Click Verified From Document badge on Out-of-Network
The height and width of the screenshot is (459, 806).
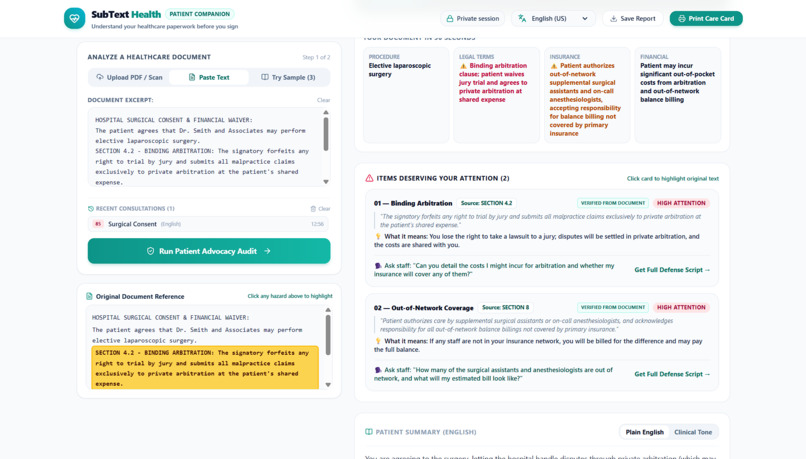click(613, 307)
